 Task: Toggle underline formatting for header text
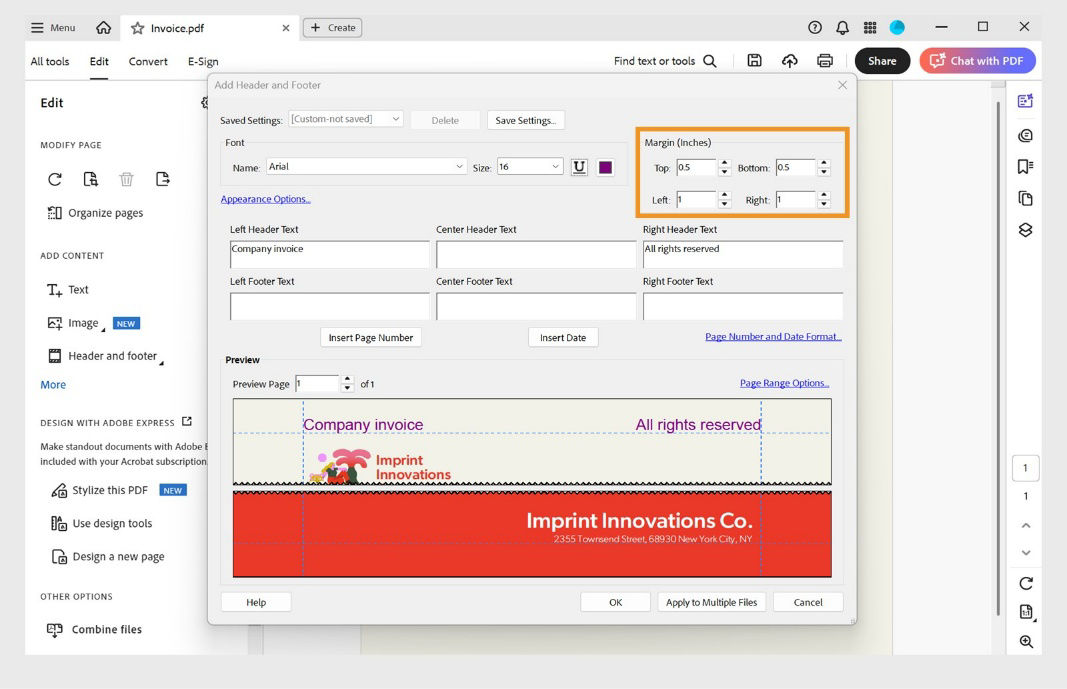(x=578, y=166)
